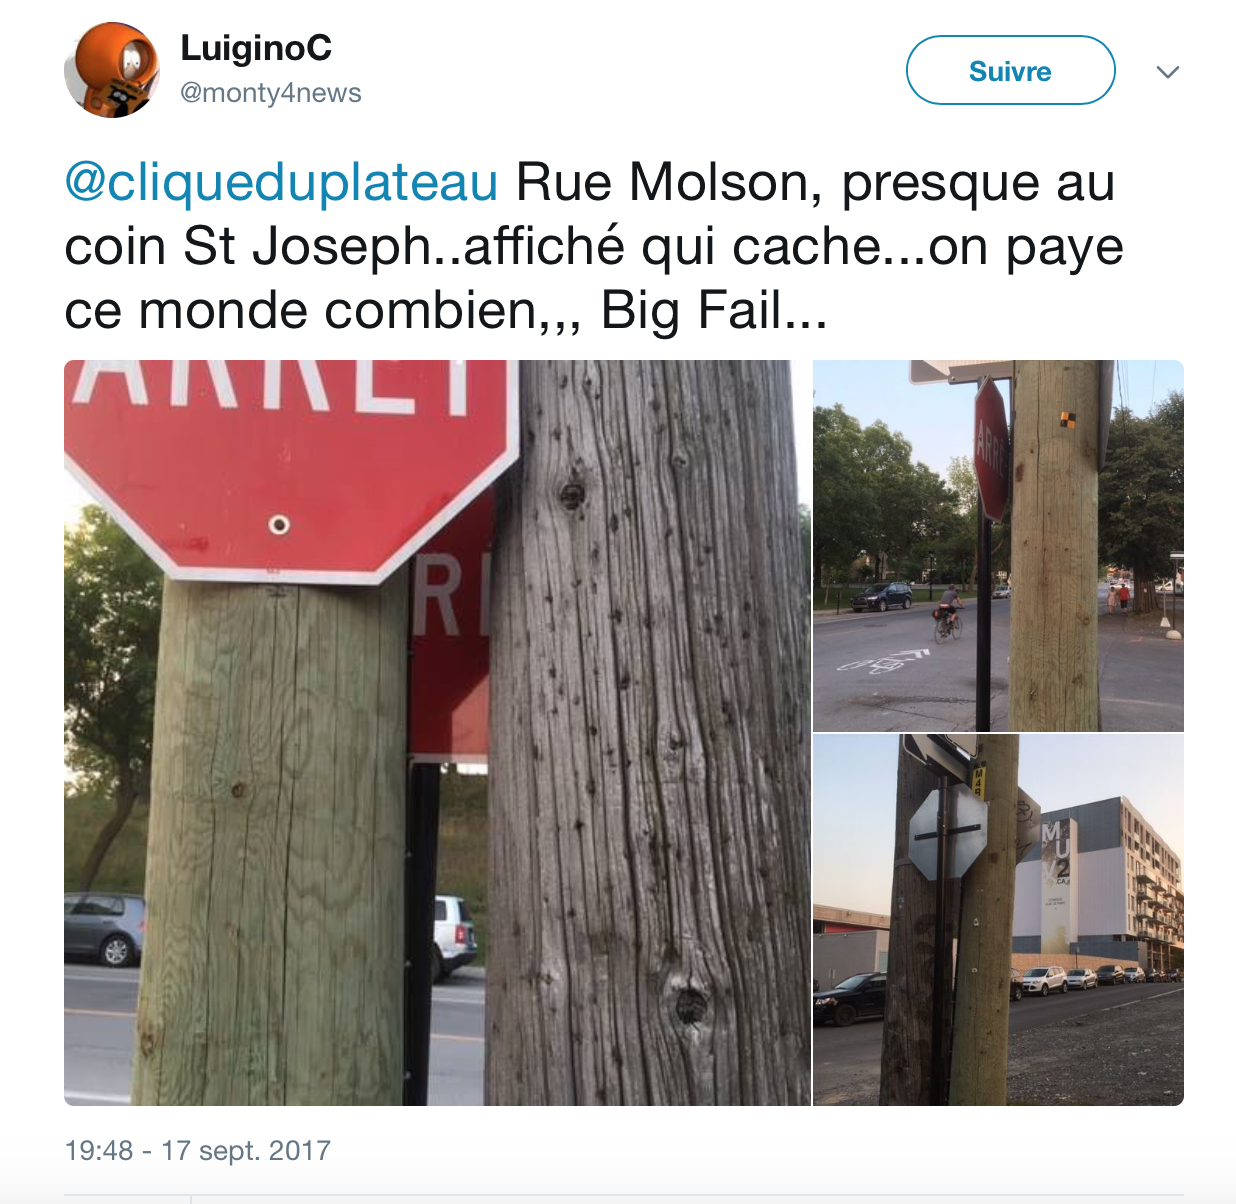
Task: Click the grey car in main photo
Action: pos(104,929)
